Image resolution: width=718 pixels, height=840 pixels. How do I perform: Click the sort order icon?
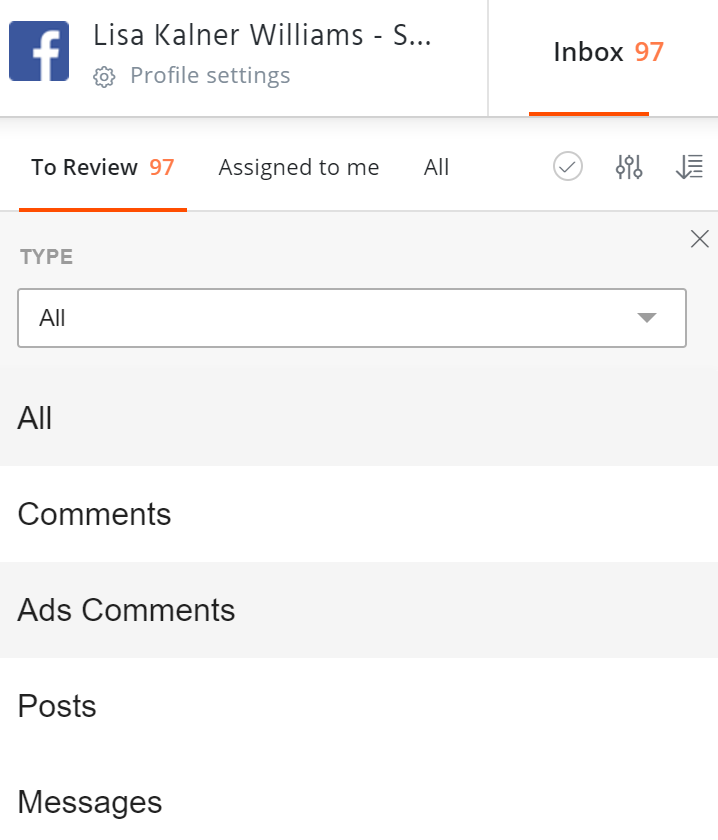689,167
